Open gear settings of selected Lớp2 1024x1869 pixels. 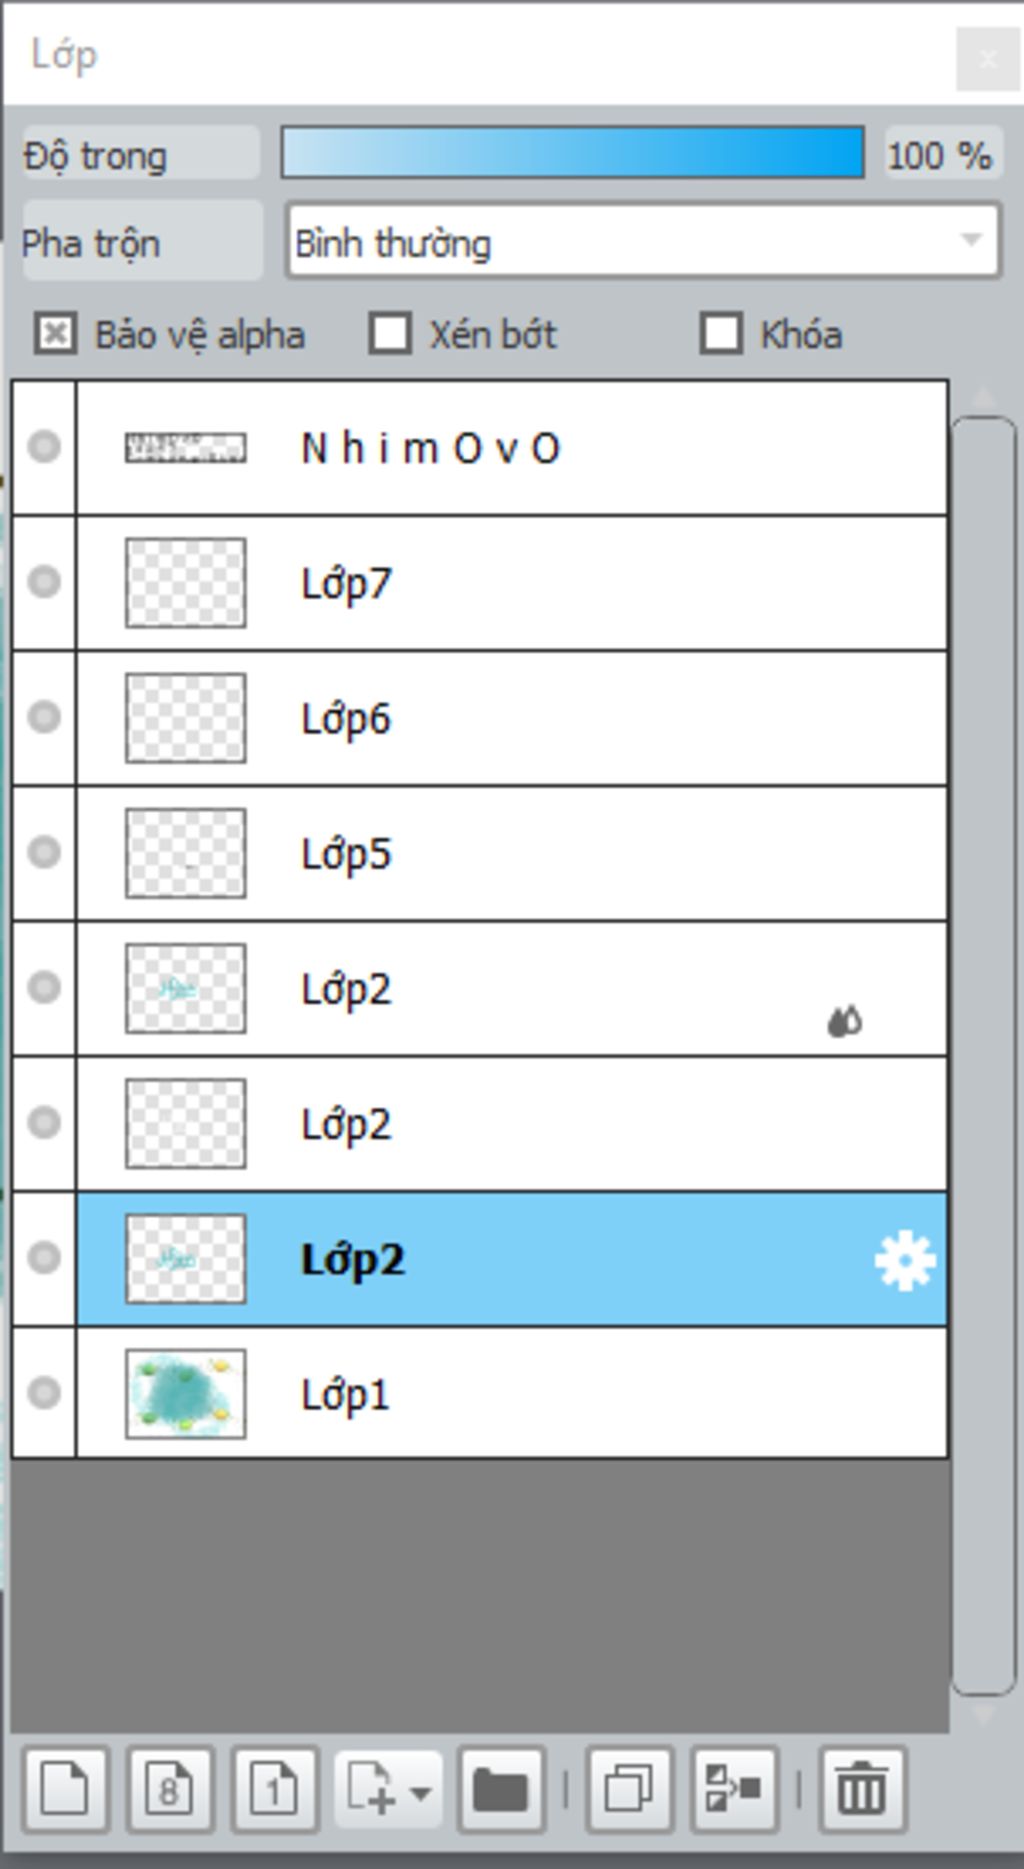tap(905, 1261)
